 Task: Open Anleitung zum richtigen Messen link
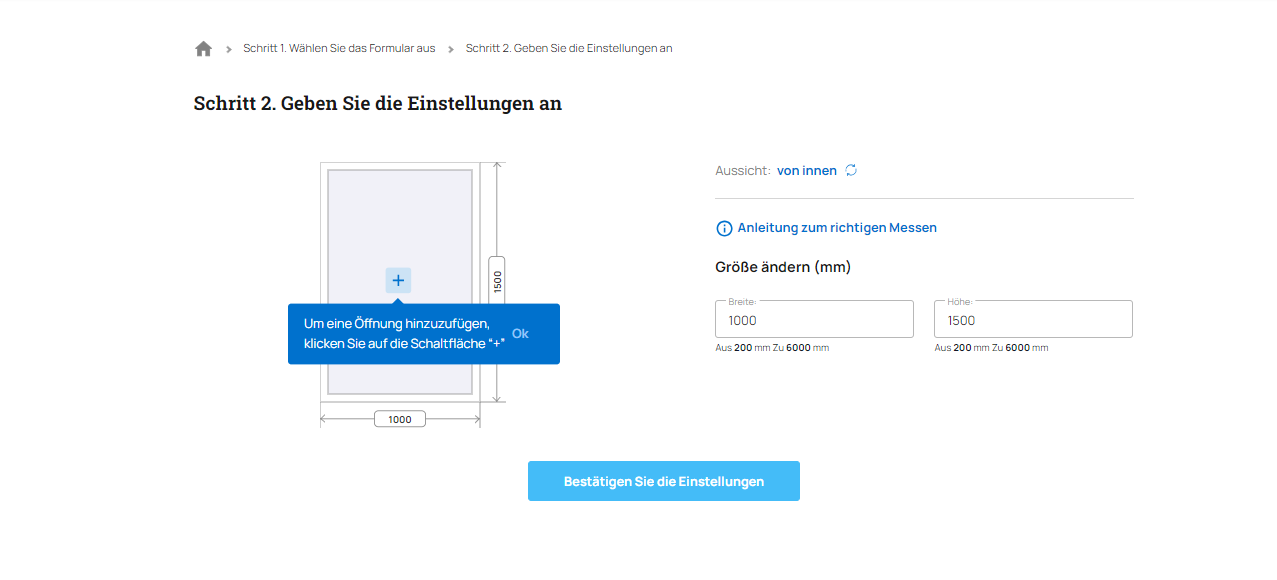tap(837, 228)
